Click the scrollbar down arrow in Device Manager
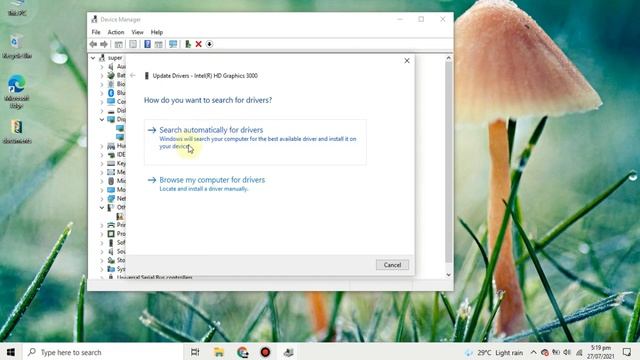The width and height of the screenshot is (640, 360). click(449, 275)
